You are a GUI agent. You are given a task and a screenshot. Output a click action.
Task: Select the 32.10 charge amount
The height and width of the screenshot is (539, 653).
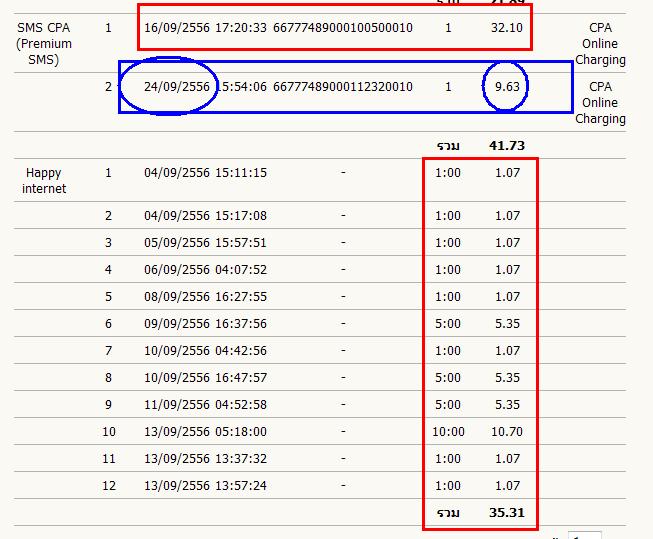(507, 28)
